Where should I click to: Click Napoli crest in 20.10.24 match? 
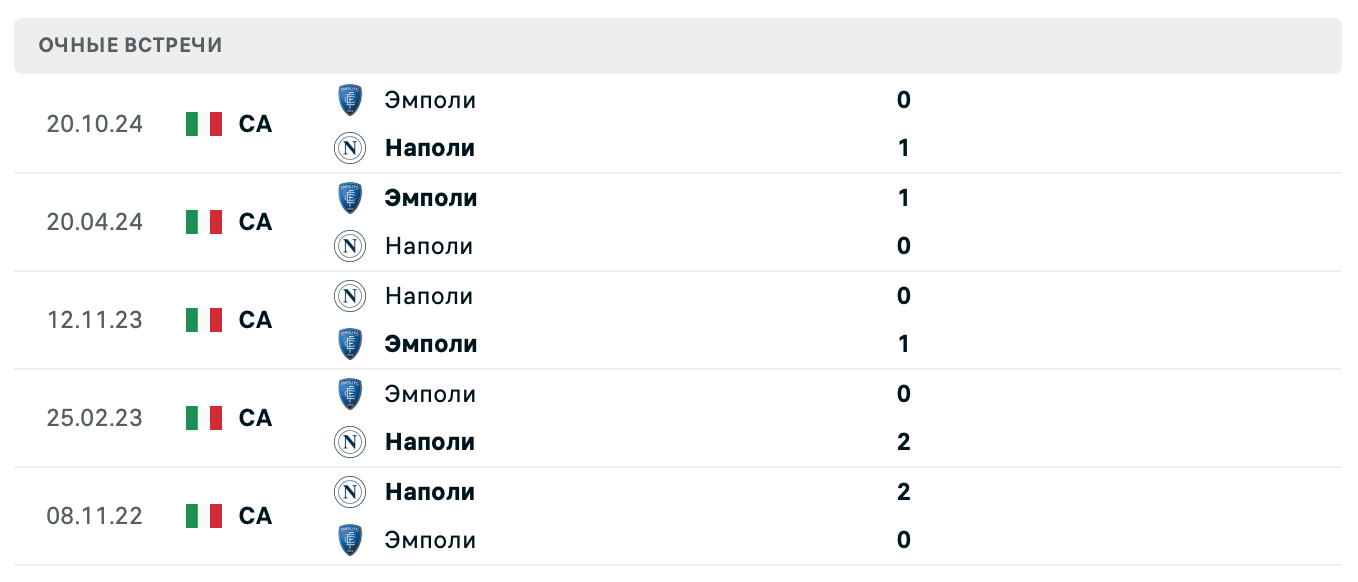click(x=349, y=148)
